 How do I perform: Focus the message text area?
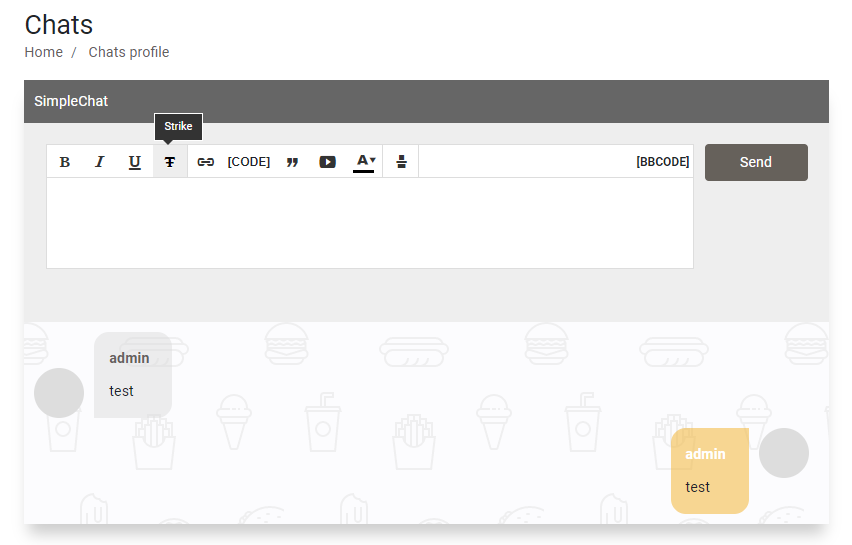click(x=370, y=223)
